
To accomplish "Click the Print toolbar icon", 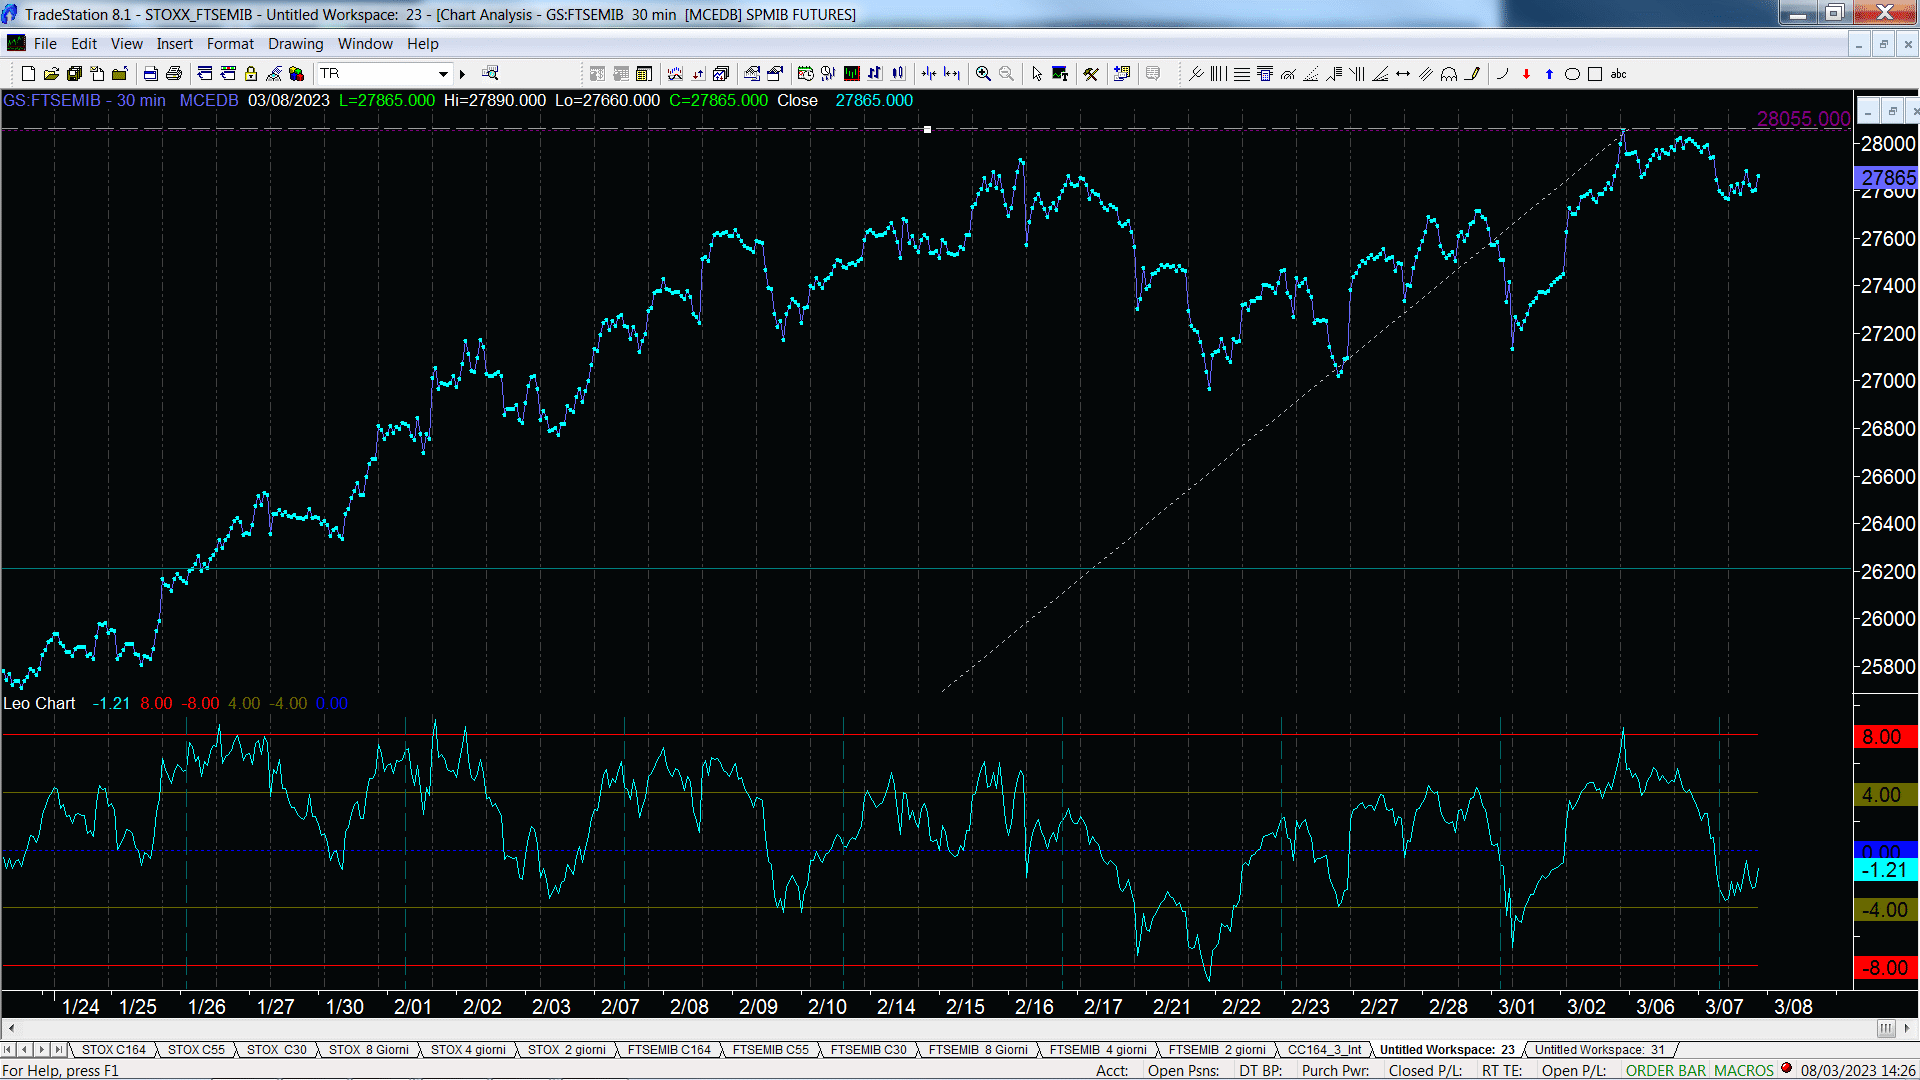I will pyautogui.click(x=174, y=74).
